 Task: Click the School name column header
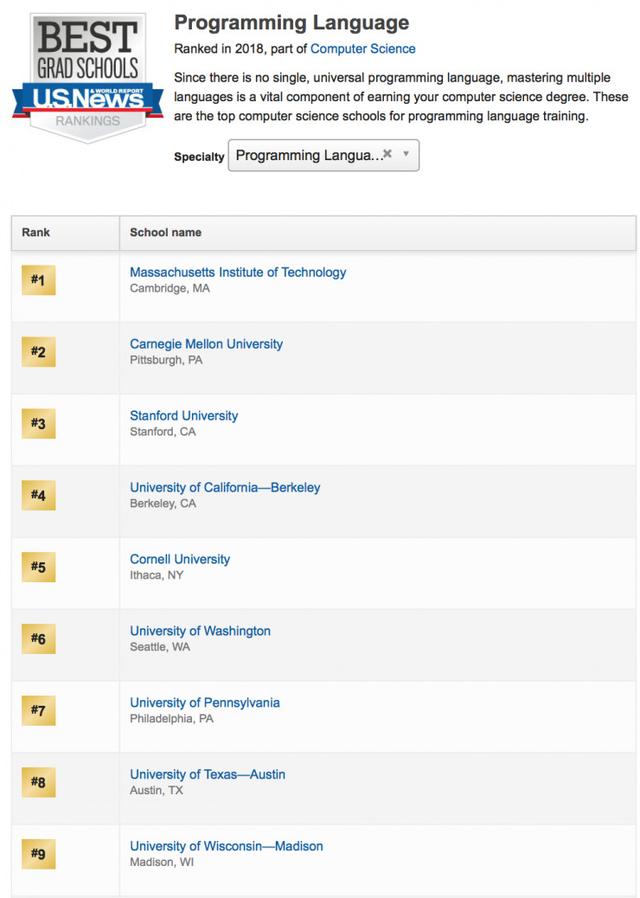(x=378, y=233)
